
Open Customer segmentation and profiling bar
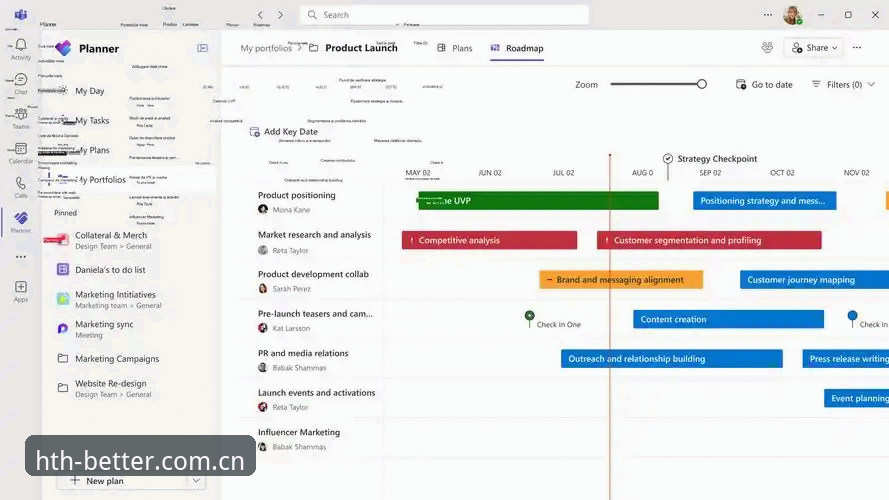[x=709, y=240]
